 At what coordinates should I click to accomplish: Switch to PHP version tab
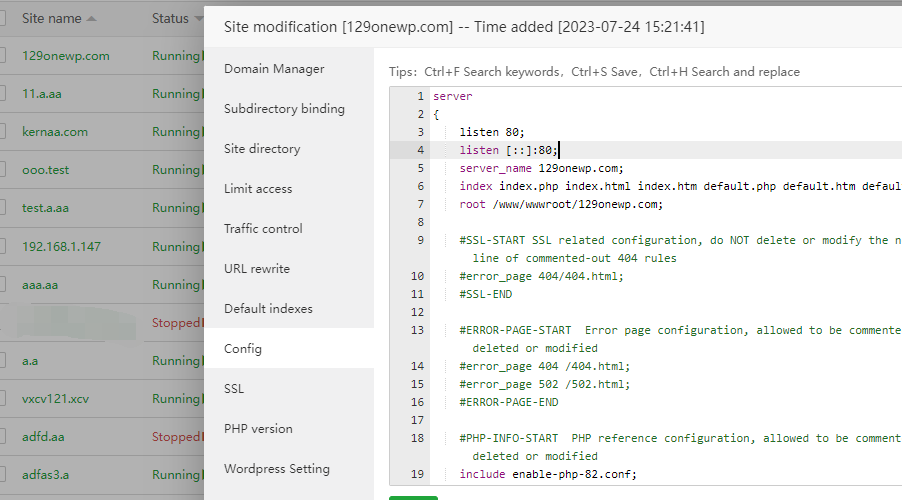click(x=258, y=429)
